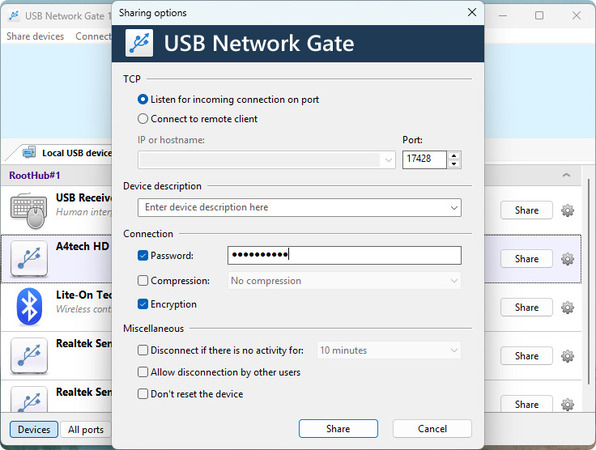Click the RootHub#1 group label

[x=35, y=175]
